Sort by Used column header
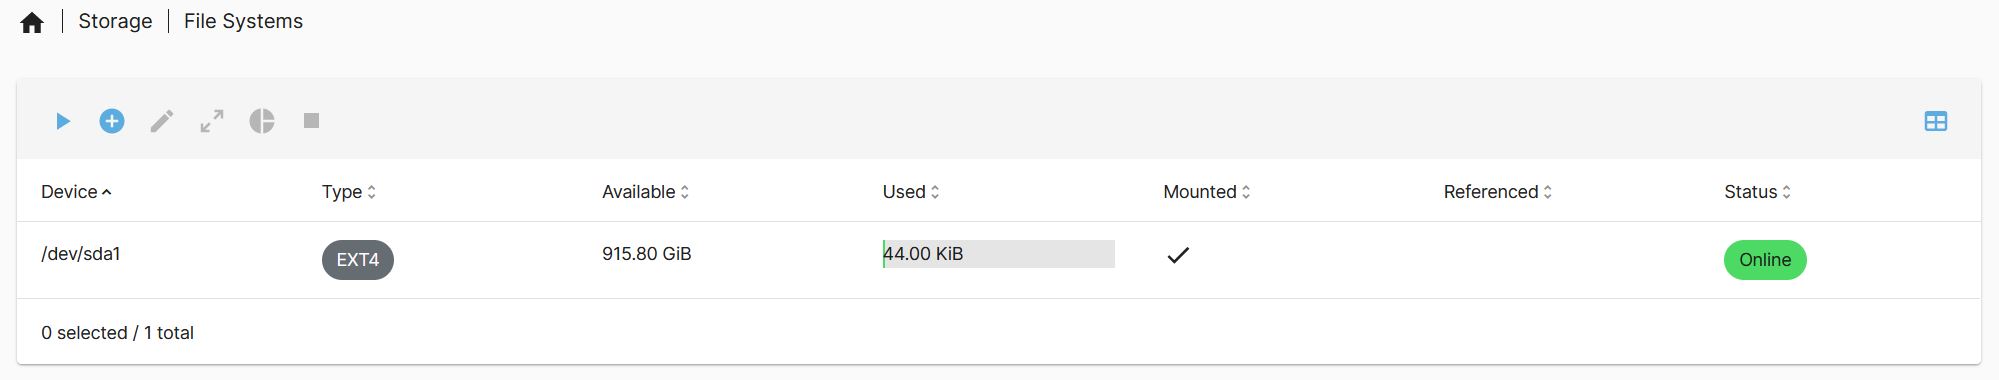Screen dimensions: 1999x380 pos(911,192)
